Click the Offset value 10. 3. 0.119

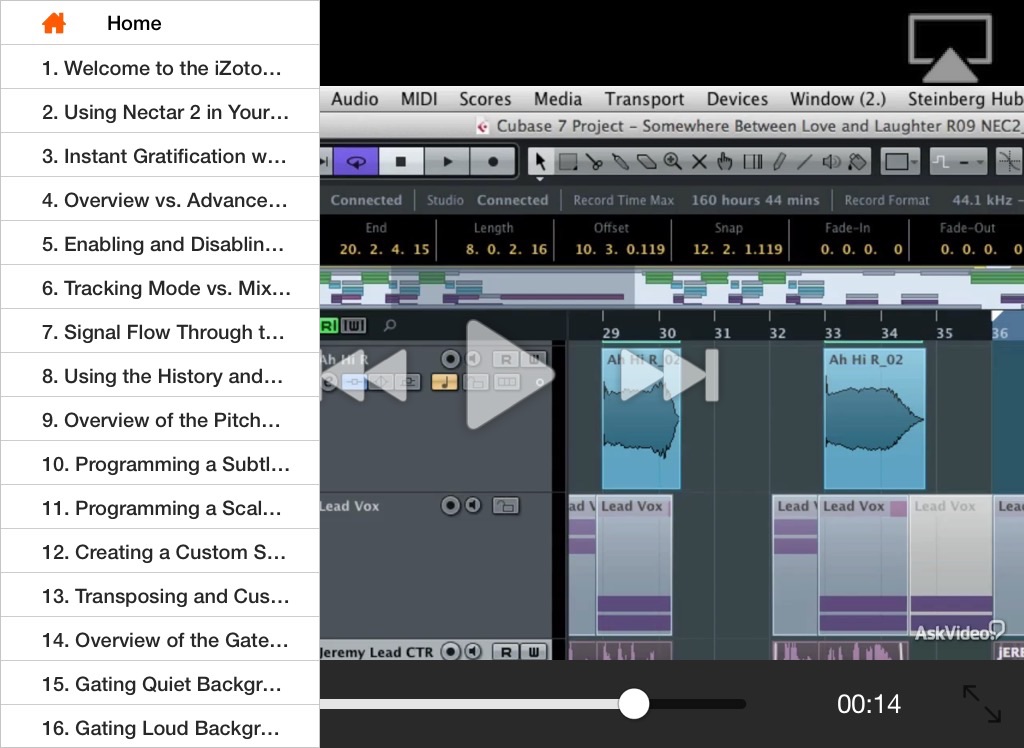[620, 249]
